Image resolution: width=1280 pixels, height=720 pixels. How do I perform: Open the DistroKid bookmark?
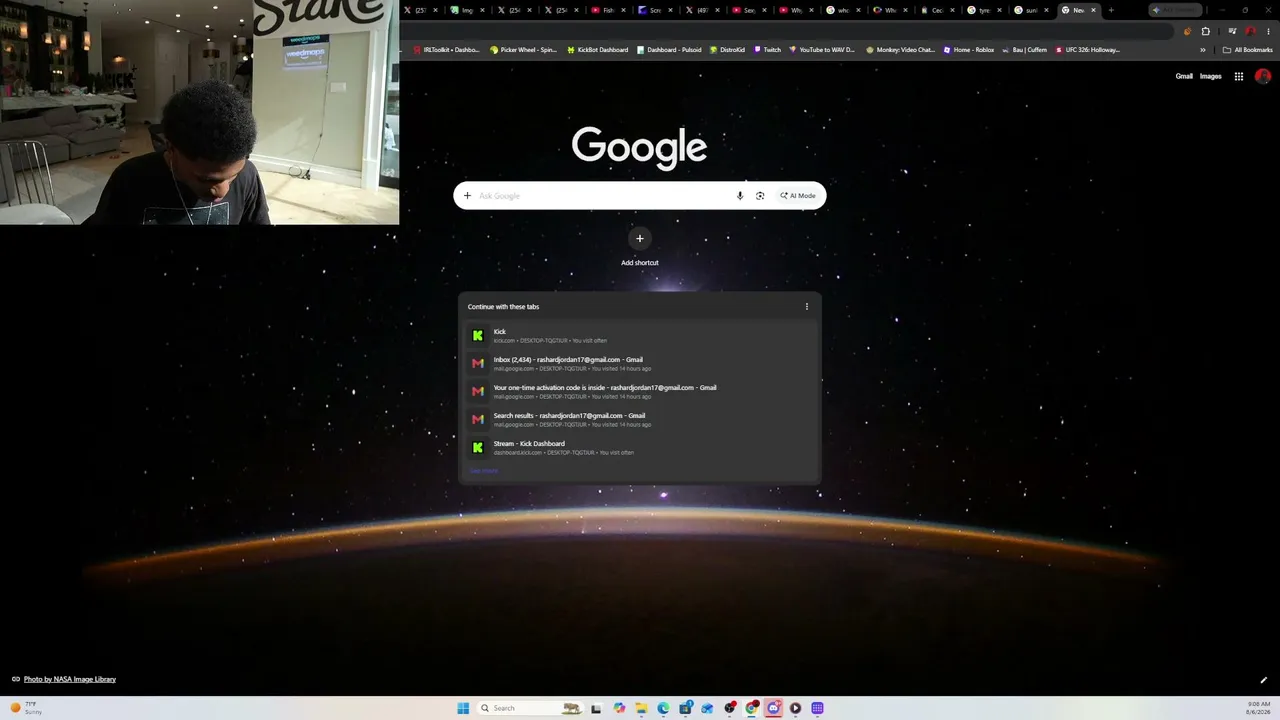pos(728,50)
